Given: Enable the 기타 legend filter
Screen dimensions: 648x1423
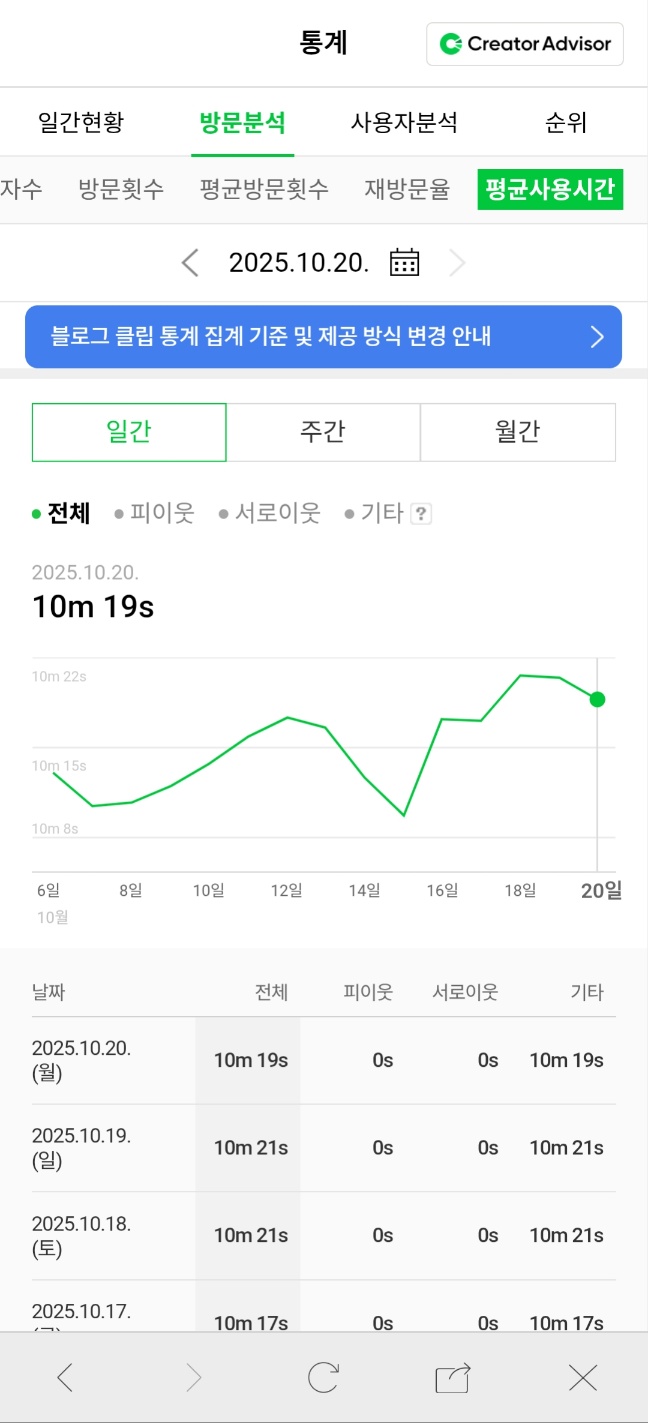Looking at the screenshot, I should pos(380,513).
